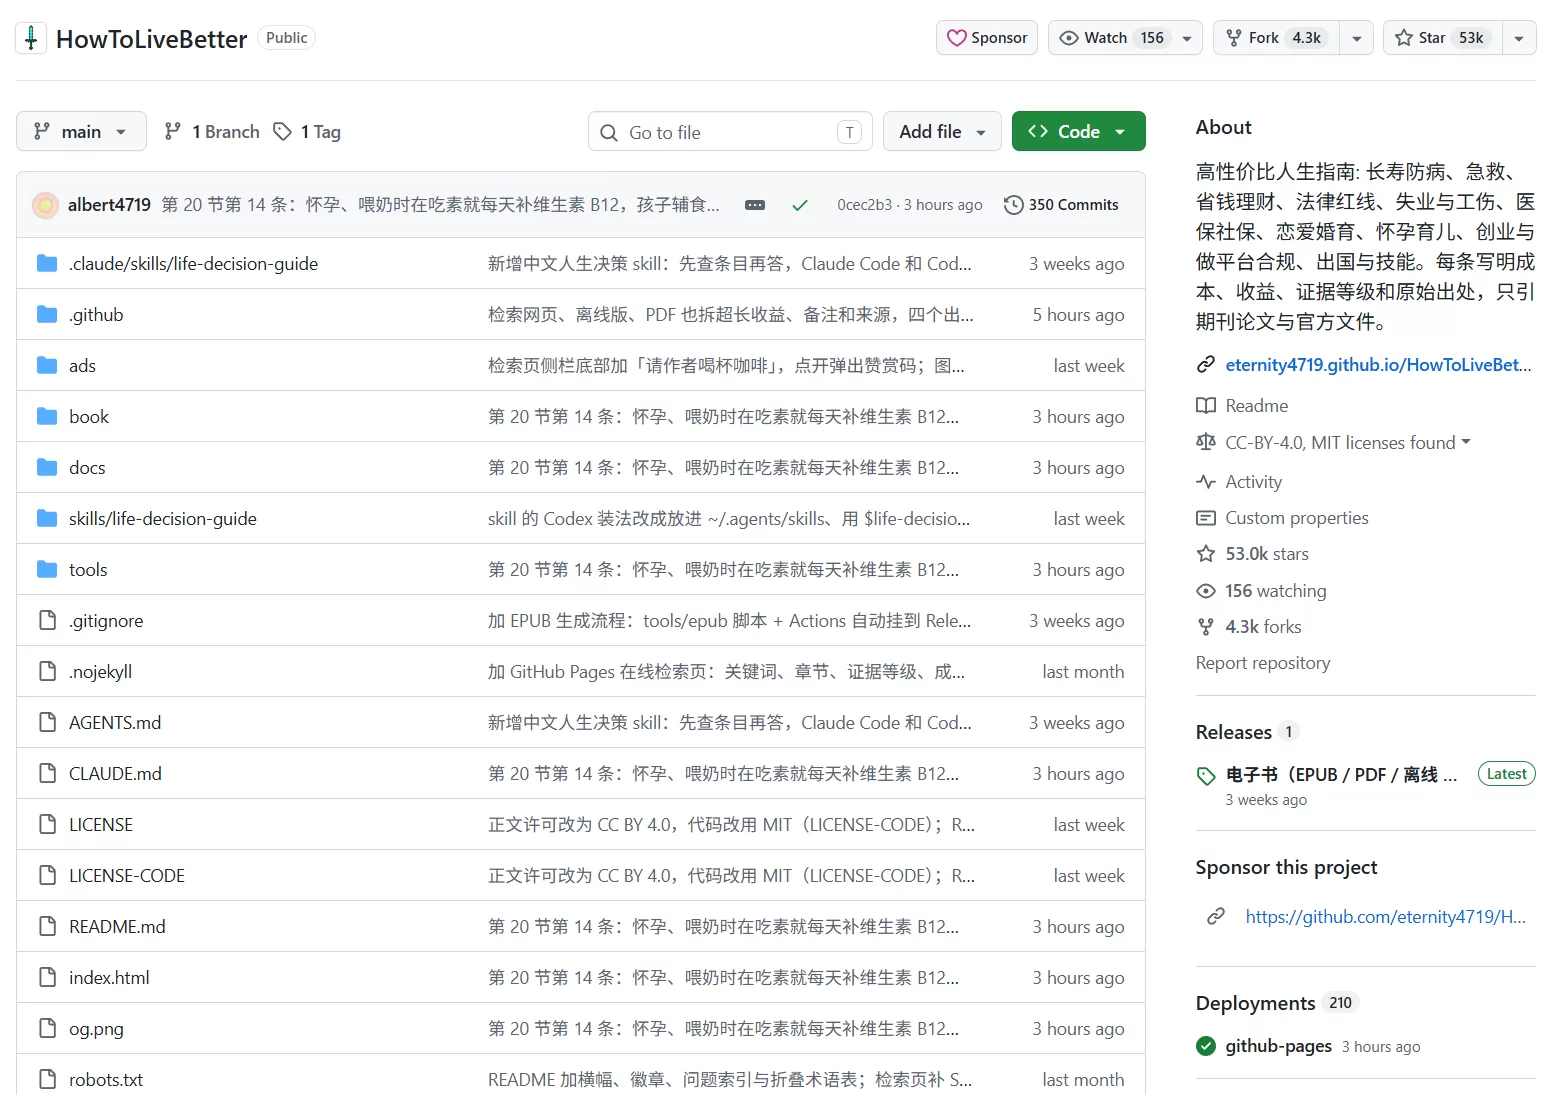Open the main branch selector

click(x=81, y=131)
